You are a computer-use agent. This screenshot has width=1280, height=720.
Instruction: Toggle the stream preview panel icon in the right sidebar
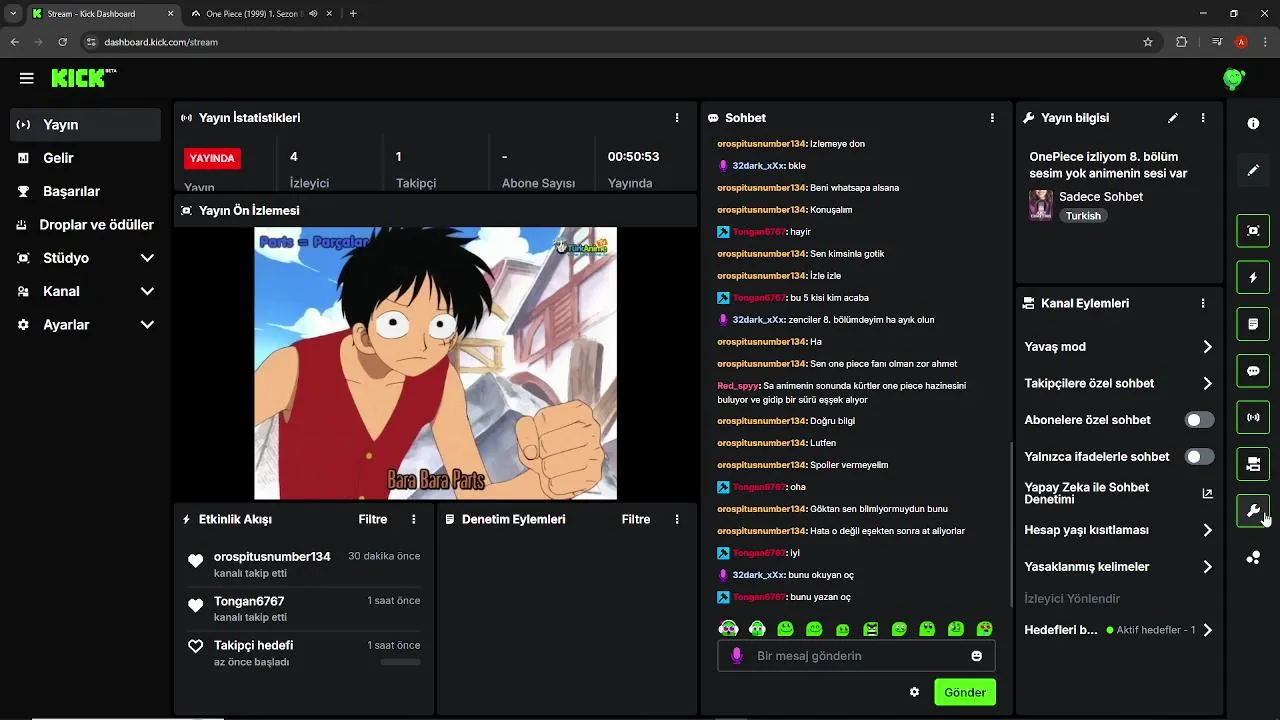(x=1253, y=231)
